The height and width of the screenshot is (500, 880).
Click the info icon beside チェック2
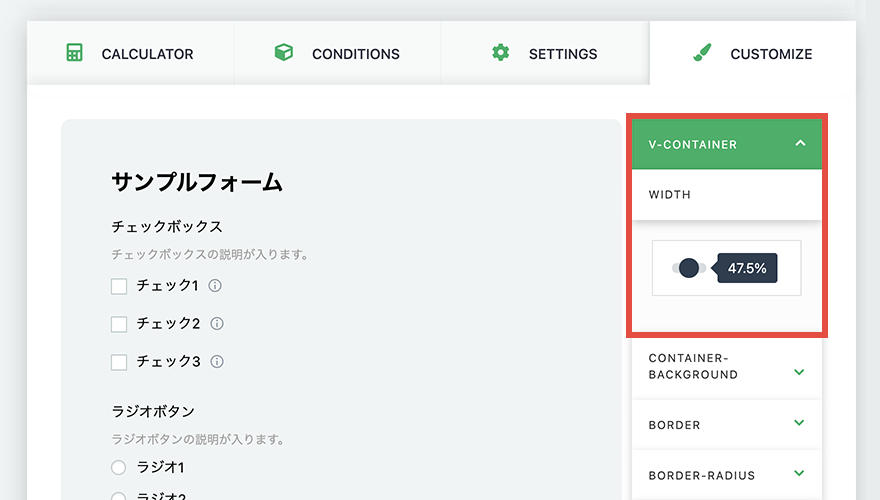[217, 324]
